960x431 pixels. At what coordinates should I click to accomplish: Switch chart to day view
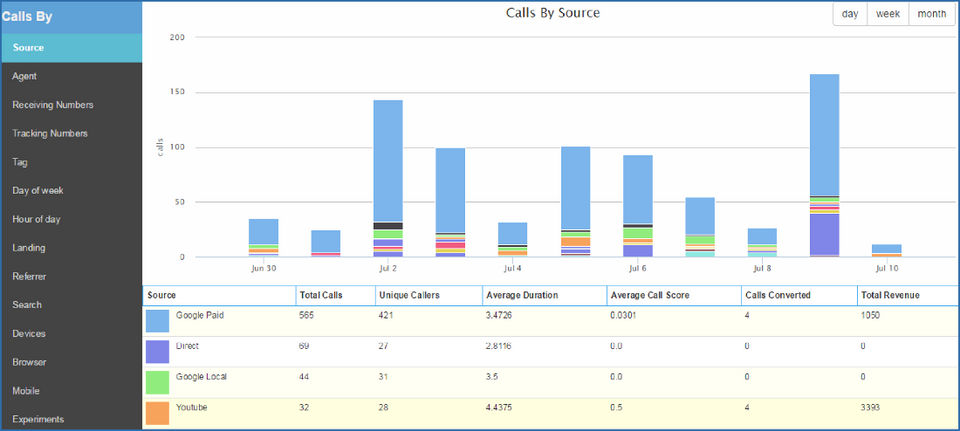(850, 14)
